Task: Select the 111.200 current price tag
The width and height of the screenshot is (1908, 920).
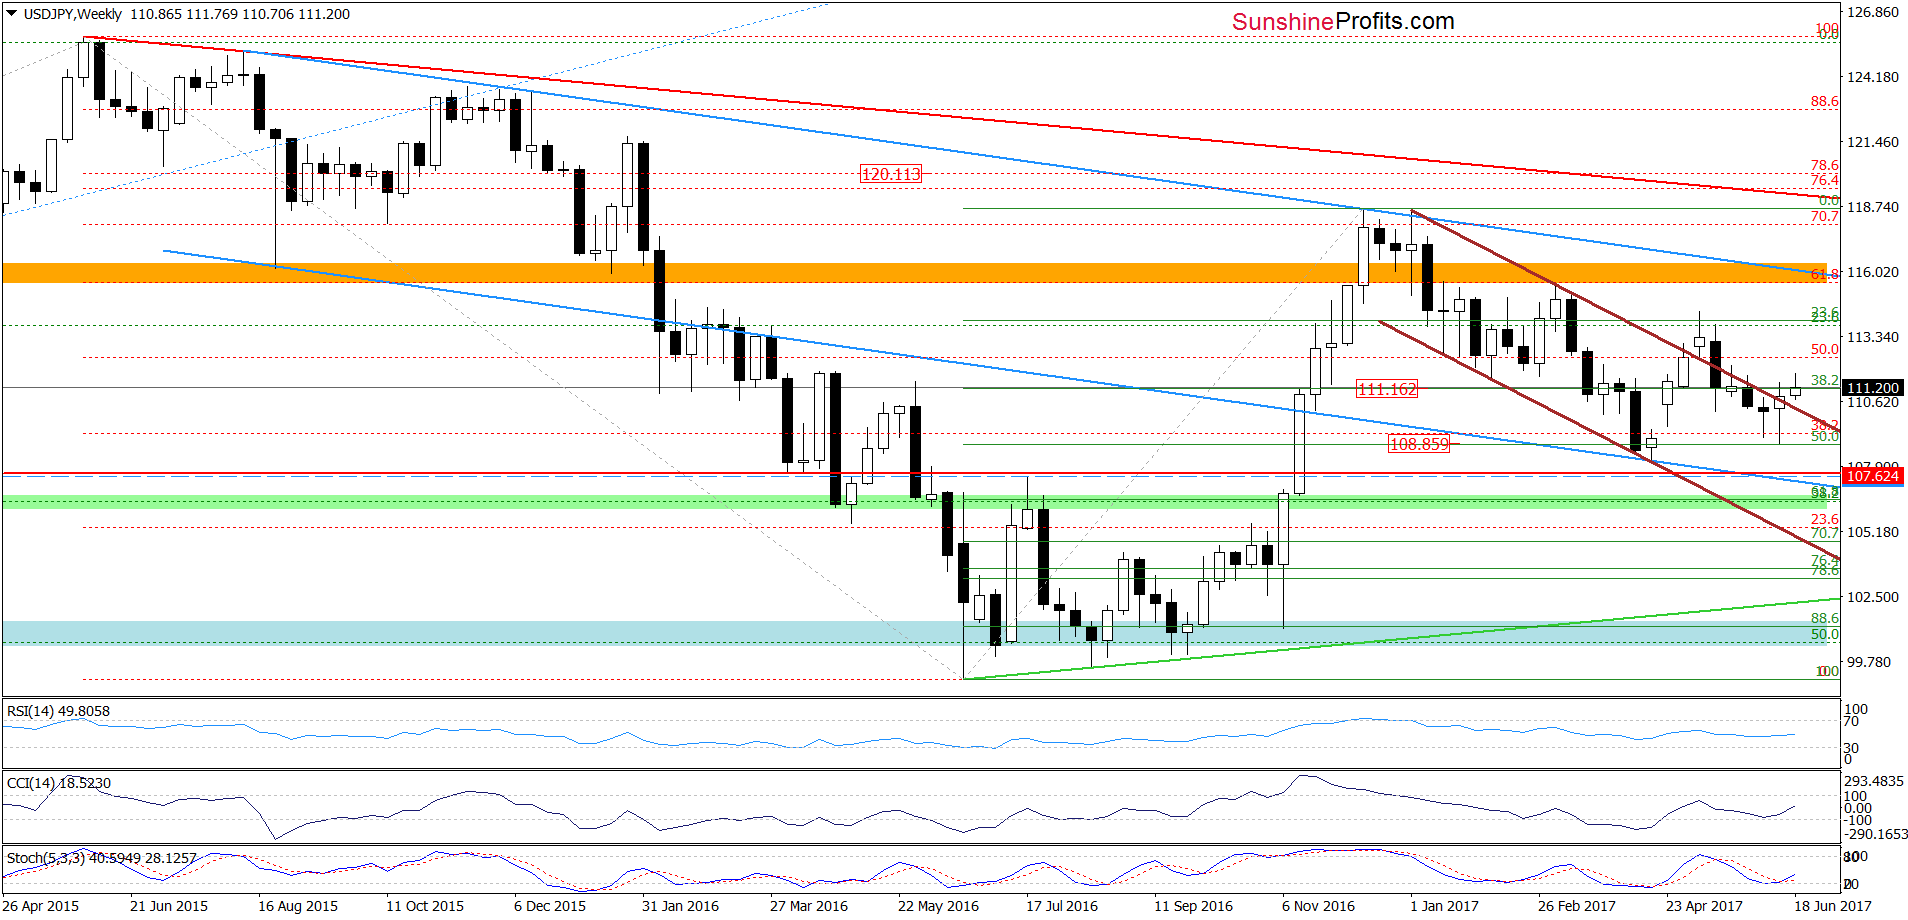Action: (x=1872, y=388)
